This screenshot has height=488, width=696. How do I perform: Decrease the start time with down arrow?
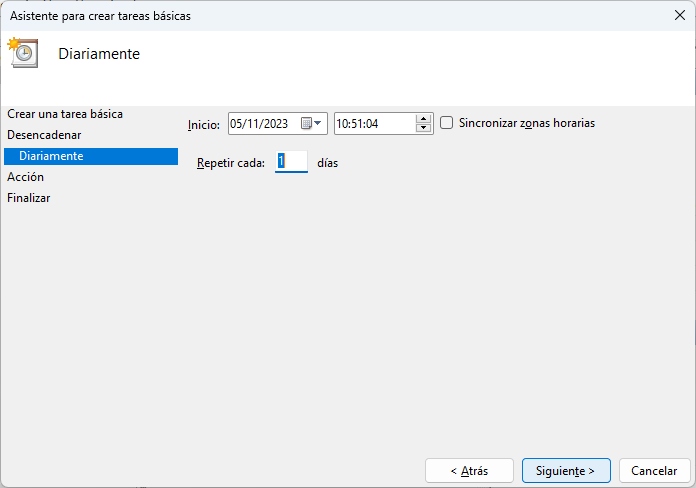tap(423, 128)
